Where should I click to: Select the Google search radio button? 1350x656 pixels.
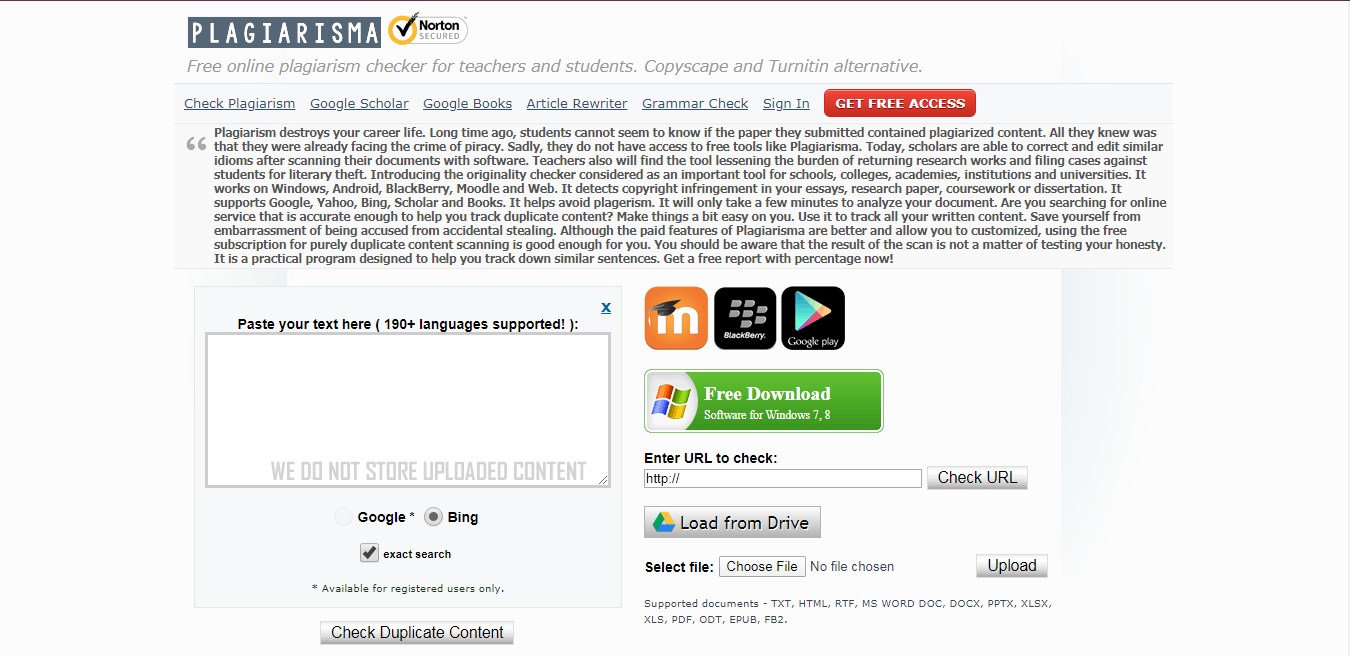coord(344,517)
